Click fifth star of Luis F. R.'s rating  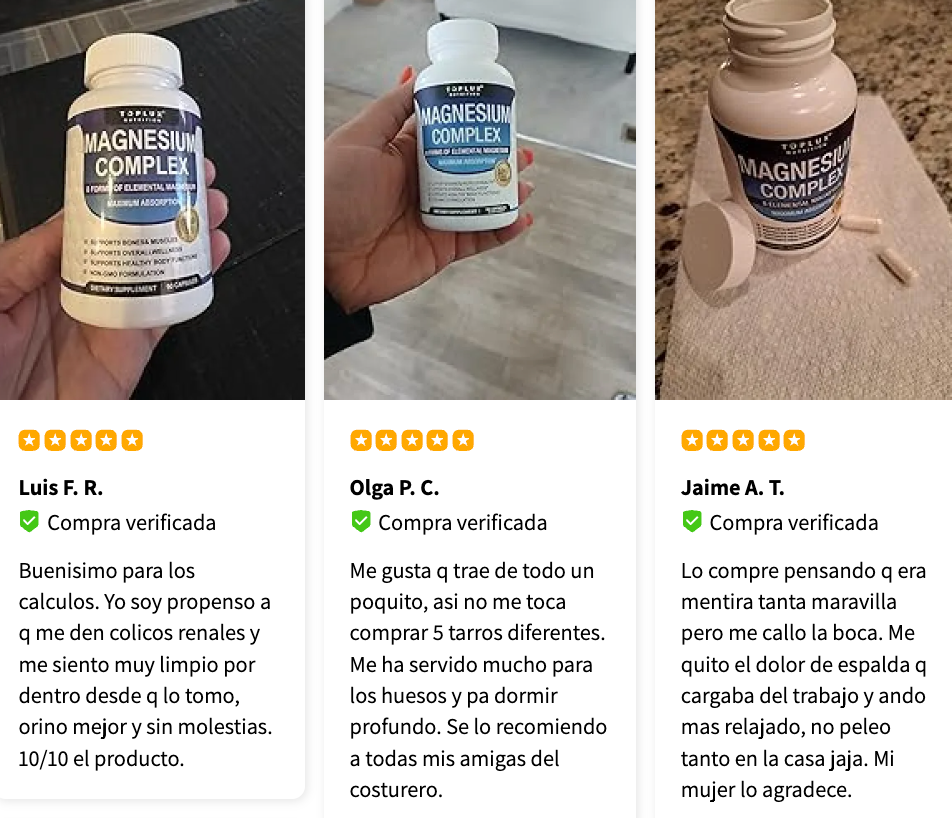pyautogui.click(x=132, y=440)
